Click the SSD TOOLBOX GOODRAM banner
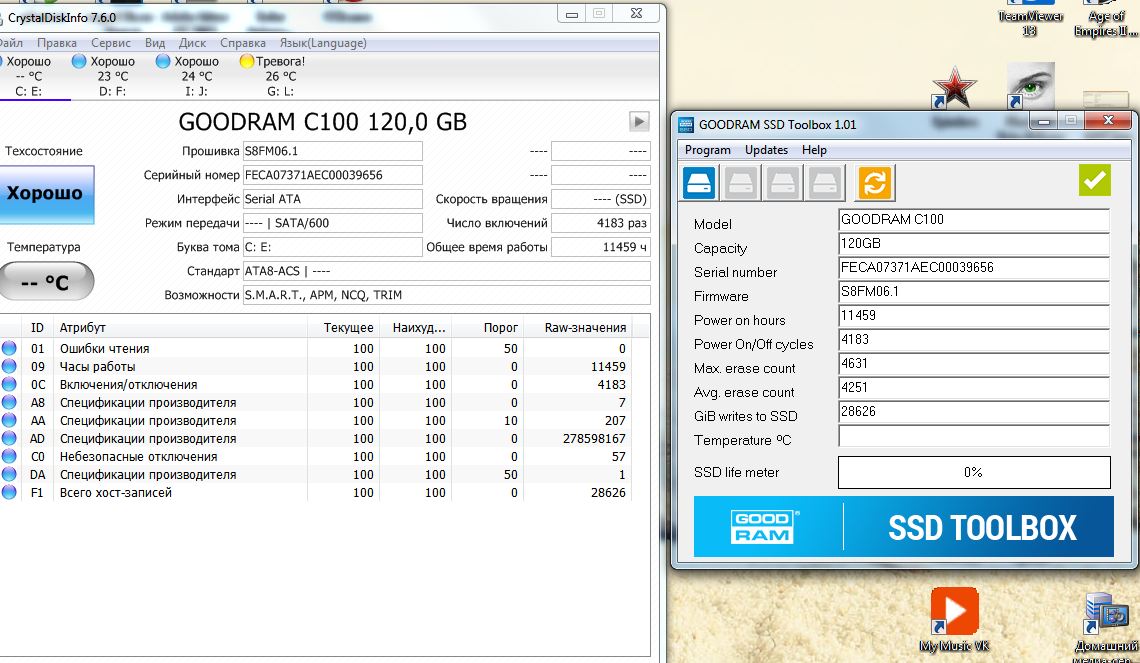Viewport: 1140px width, 663px height. click(904, 527)
